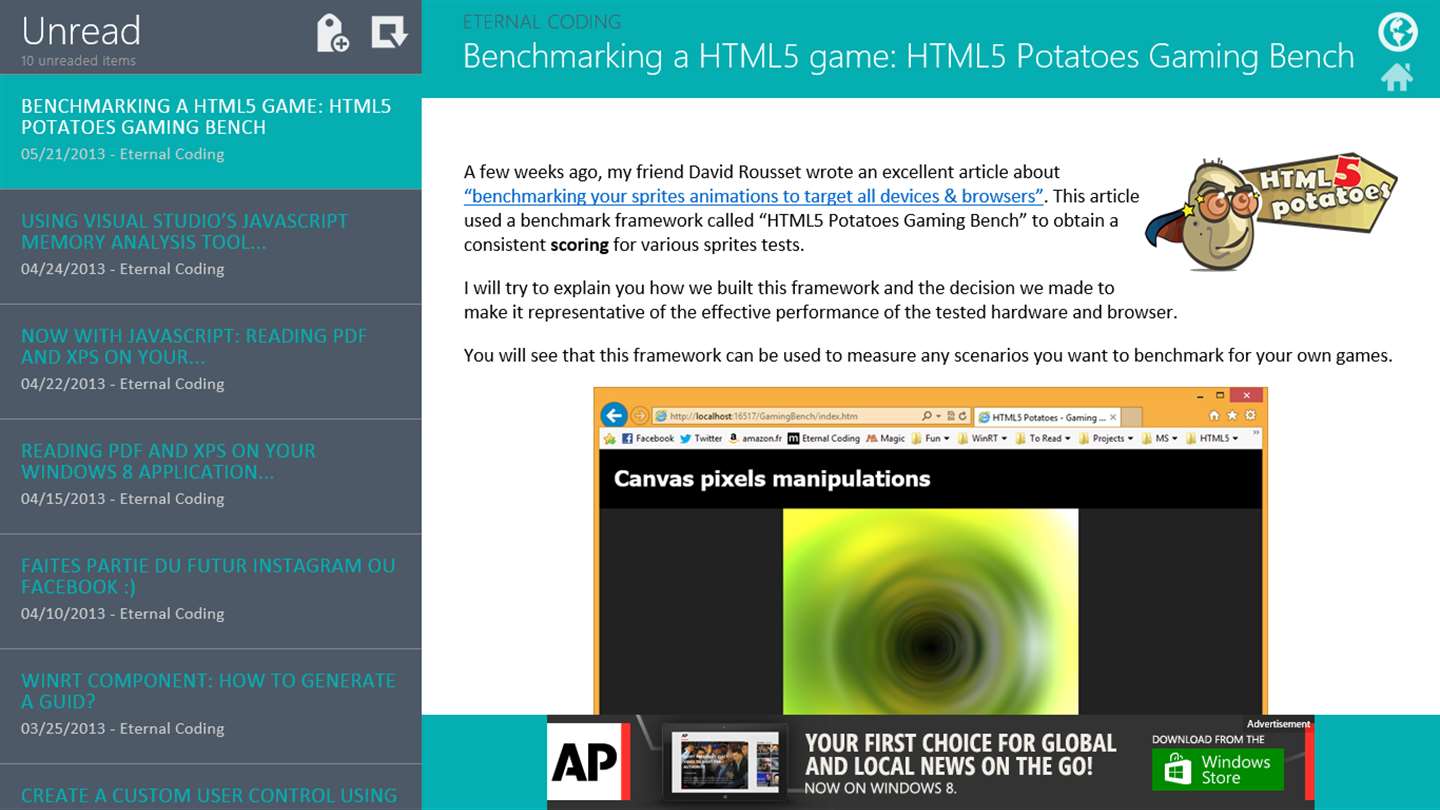This screenshot has height=810, width=1440.
Task: Click the AP logo in the advertisement
Action: point(589,763)
